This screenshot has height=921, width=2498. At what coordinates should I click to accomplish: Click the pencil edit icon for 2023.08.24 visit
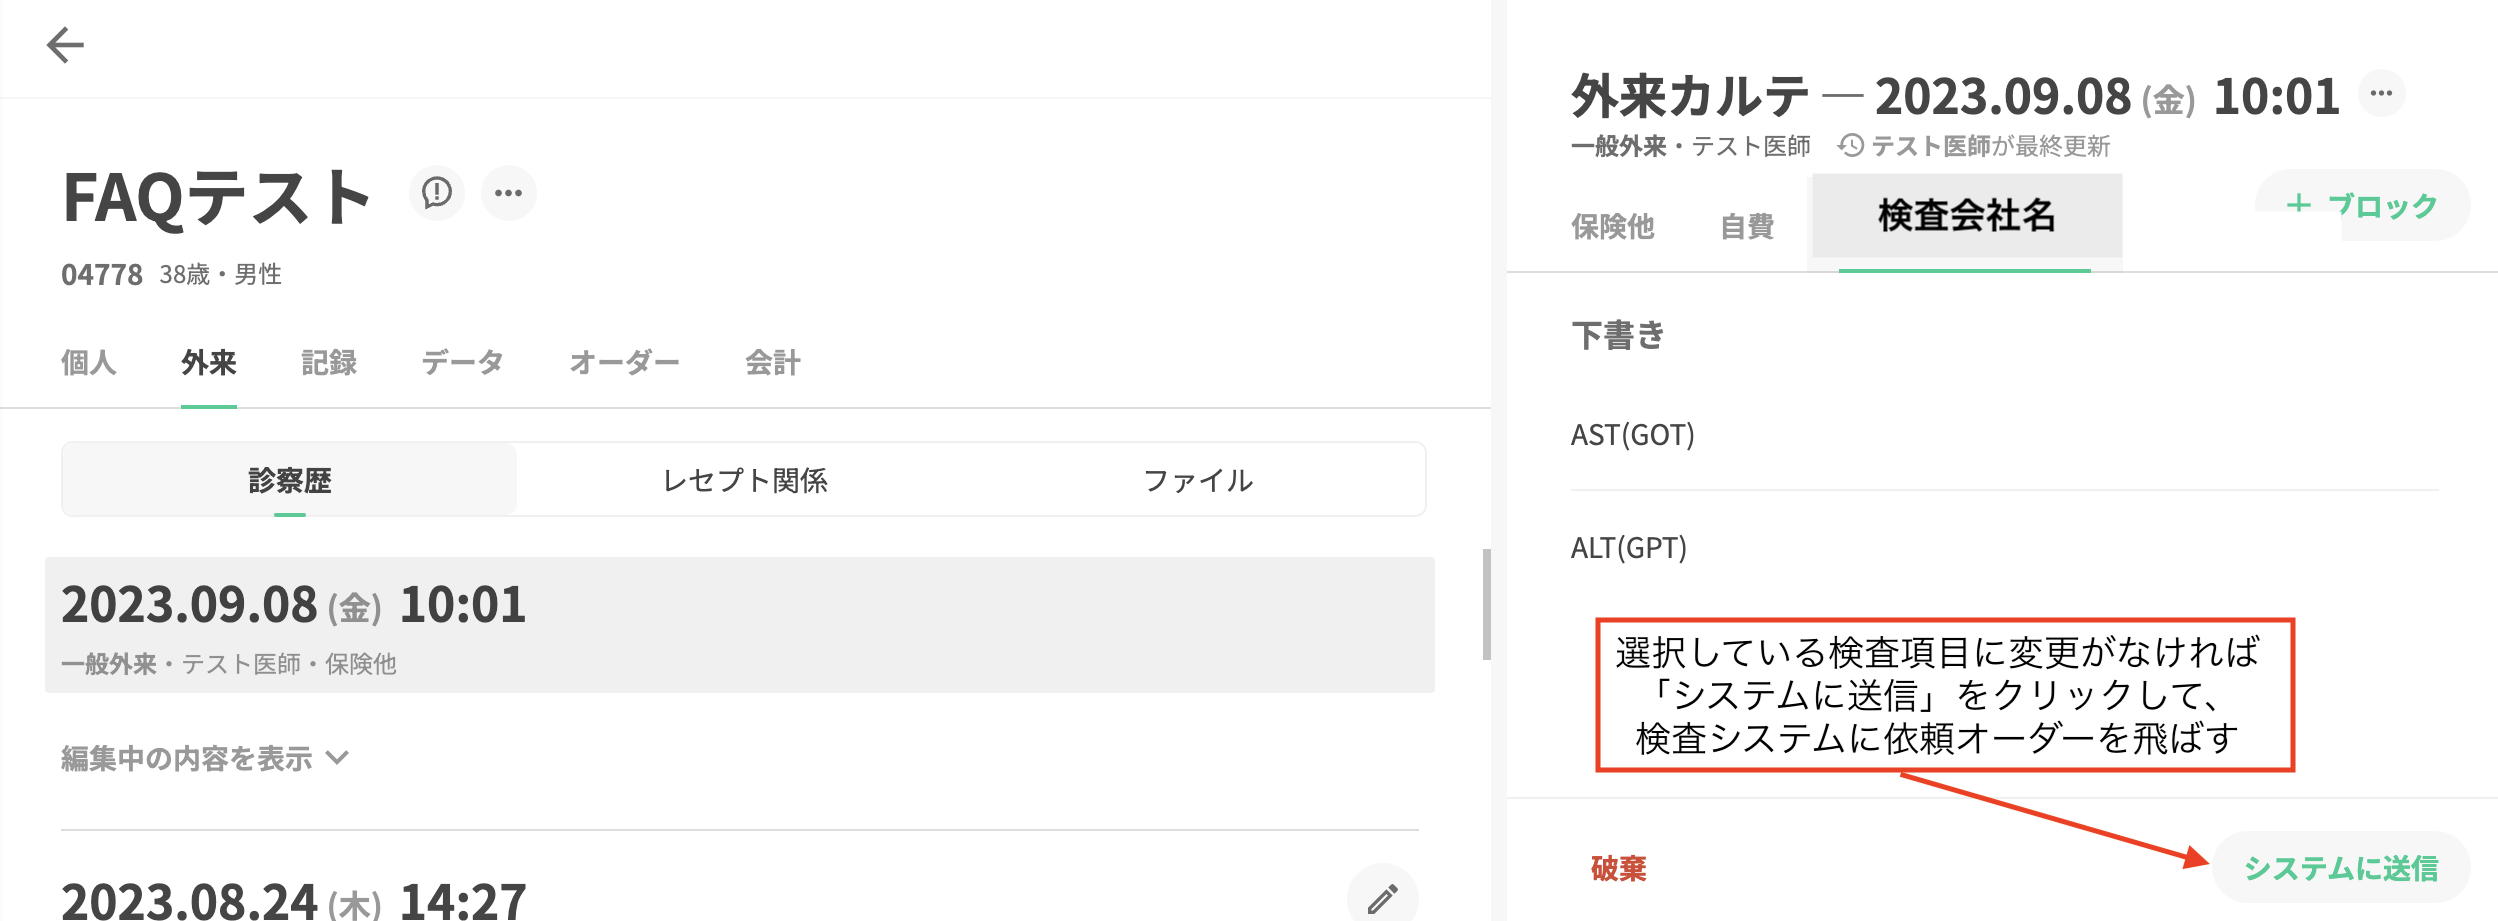1382,897
